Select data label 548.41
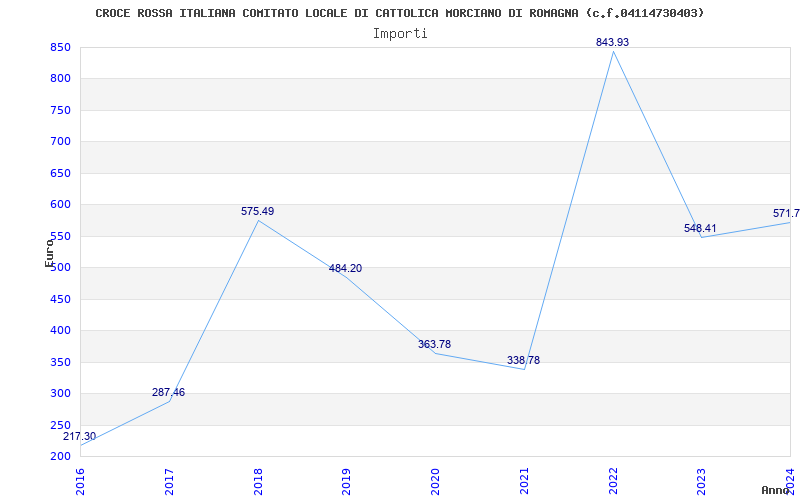Viewport: 800px width, 500px height. [x=701, y=228]
